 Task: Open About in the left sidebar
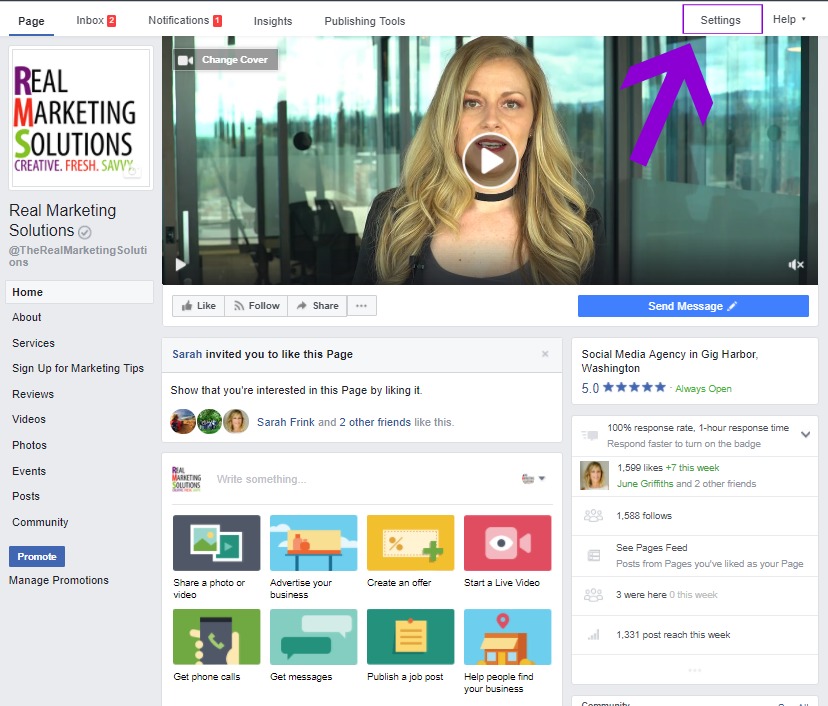point(26,317)
